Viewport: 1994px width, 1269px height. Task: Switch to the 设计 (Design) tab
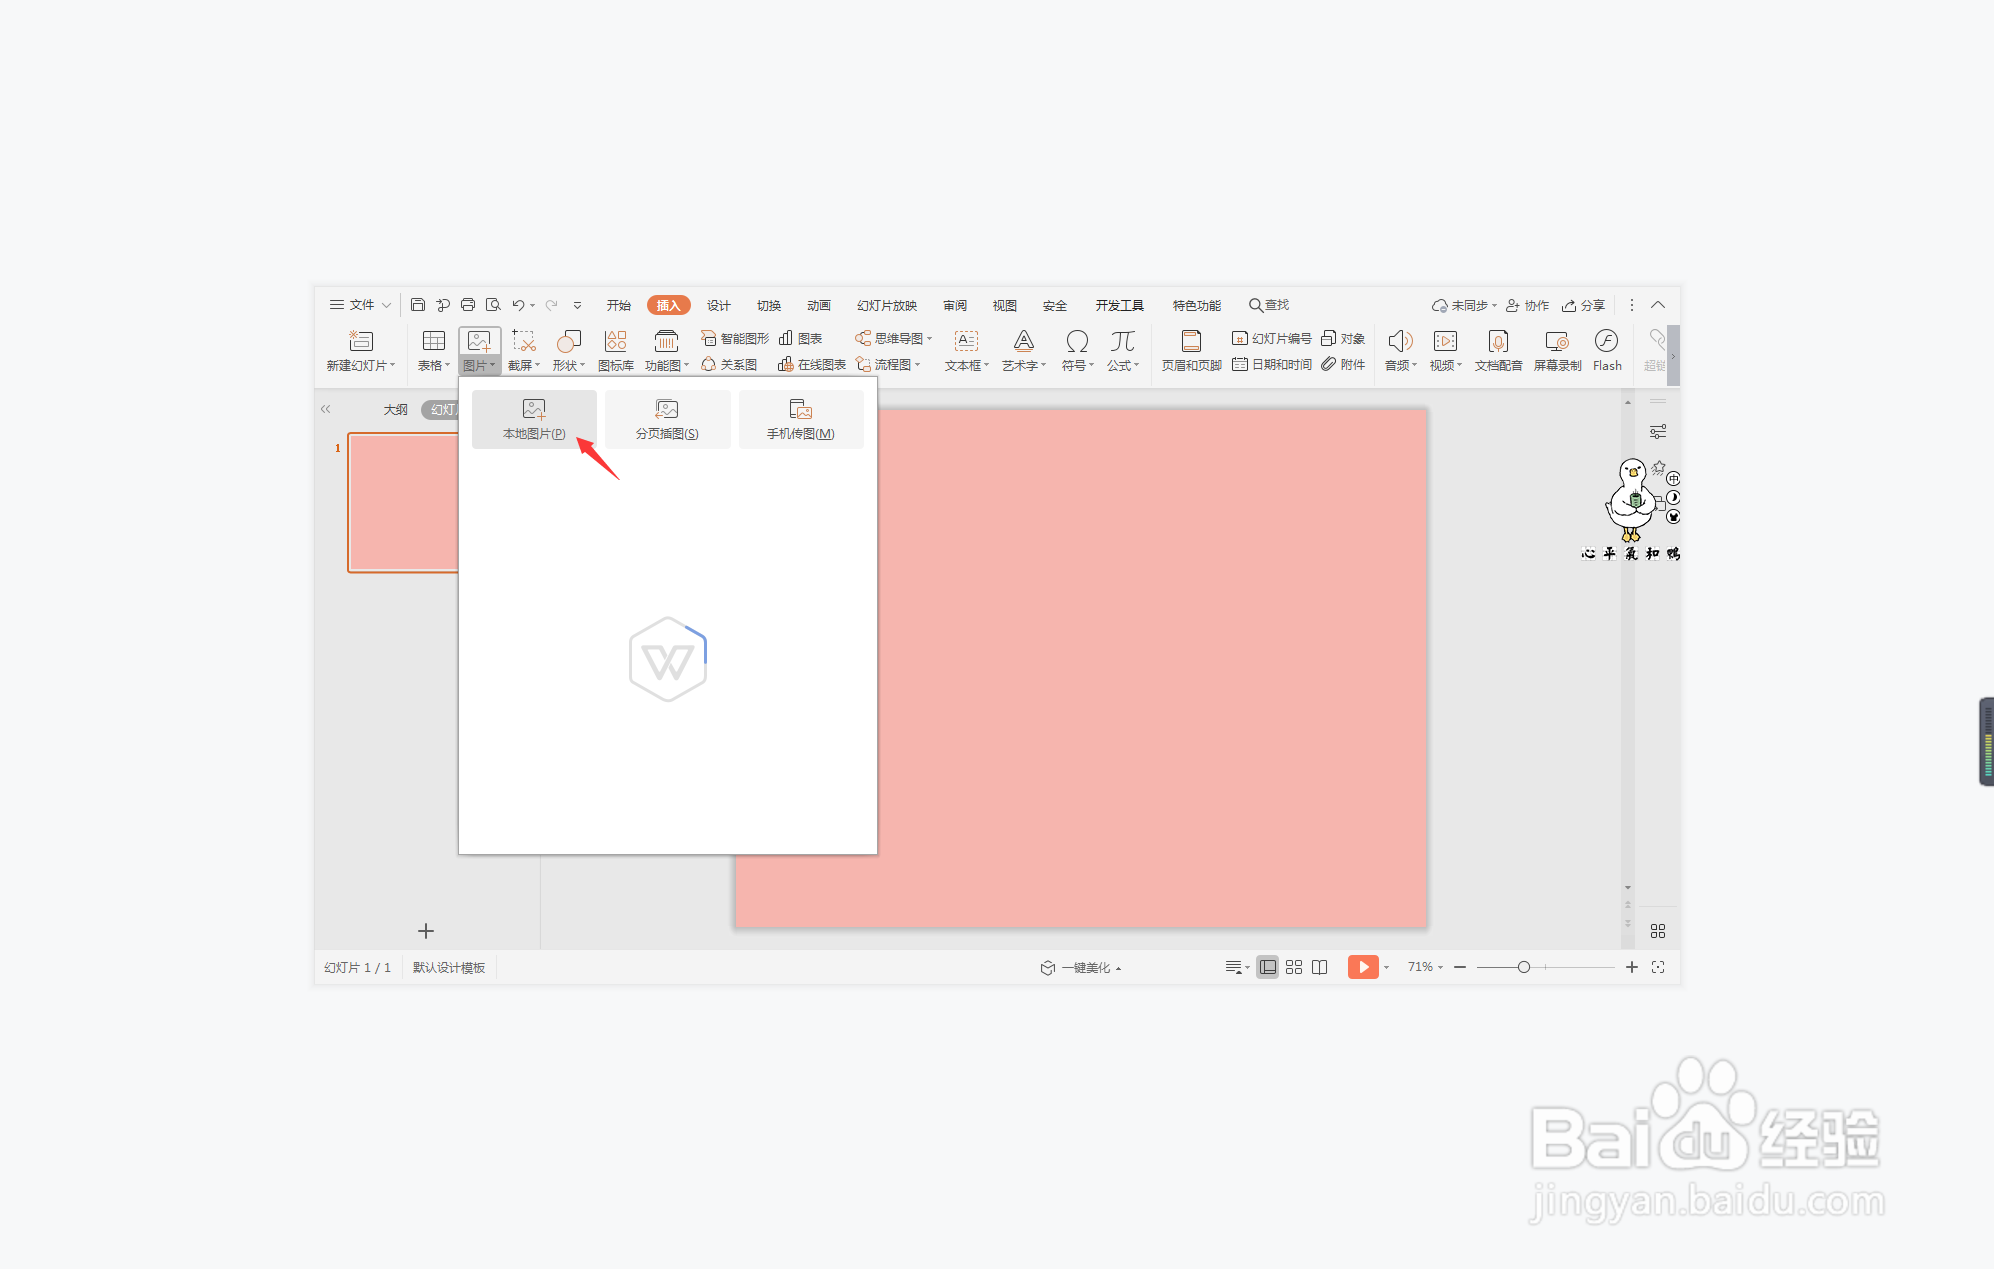coord(719,305)
